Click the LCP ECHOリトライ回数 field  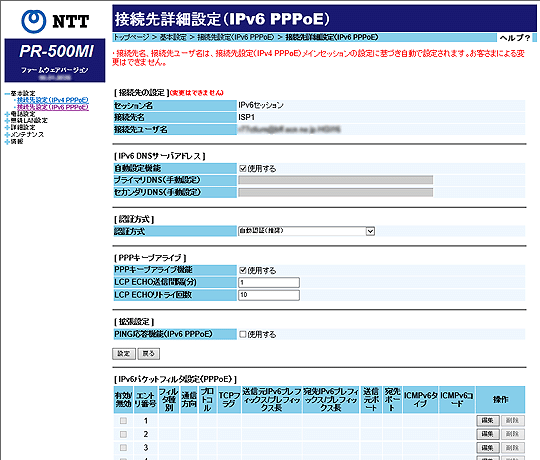269,295
